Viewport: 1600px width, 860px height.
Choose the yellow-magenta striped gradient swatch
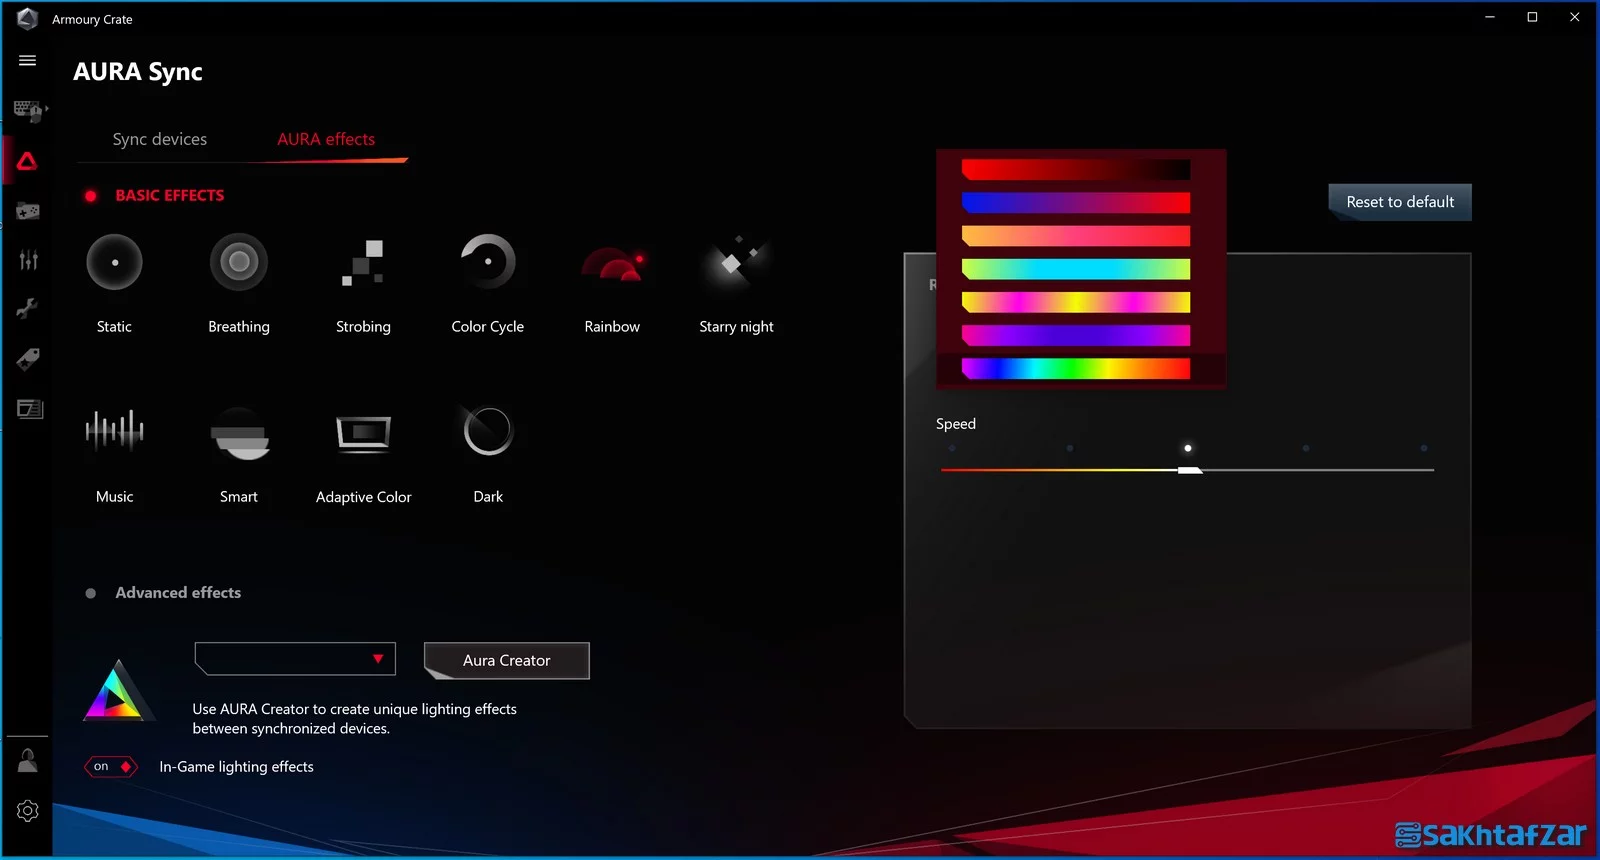(1076, 302)
